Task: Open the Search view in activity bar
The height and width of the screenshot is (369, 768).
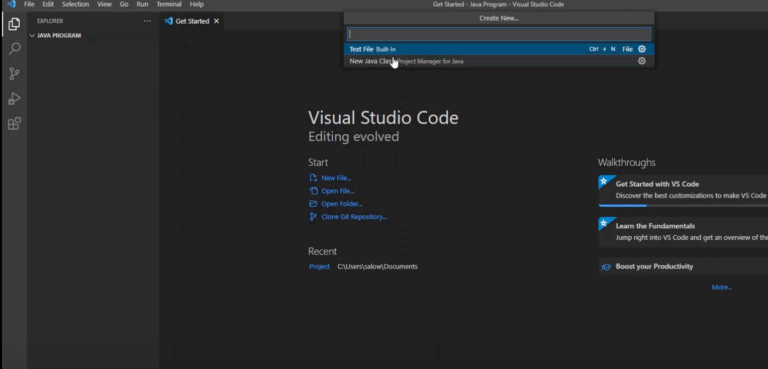Action: (x=14, y=49)
